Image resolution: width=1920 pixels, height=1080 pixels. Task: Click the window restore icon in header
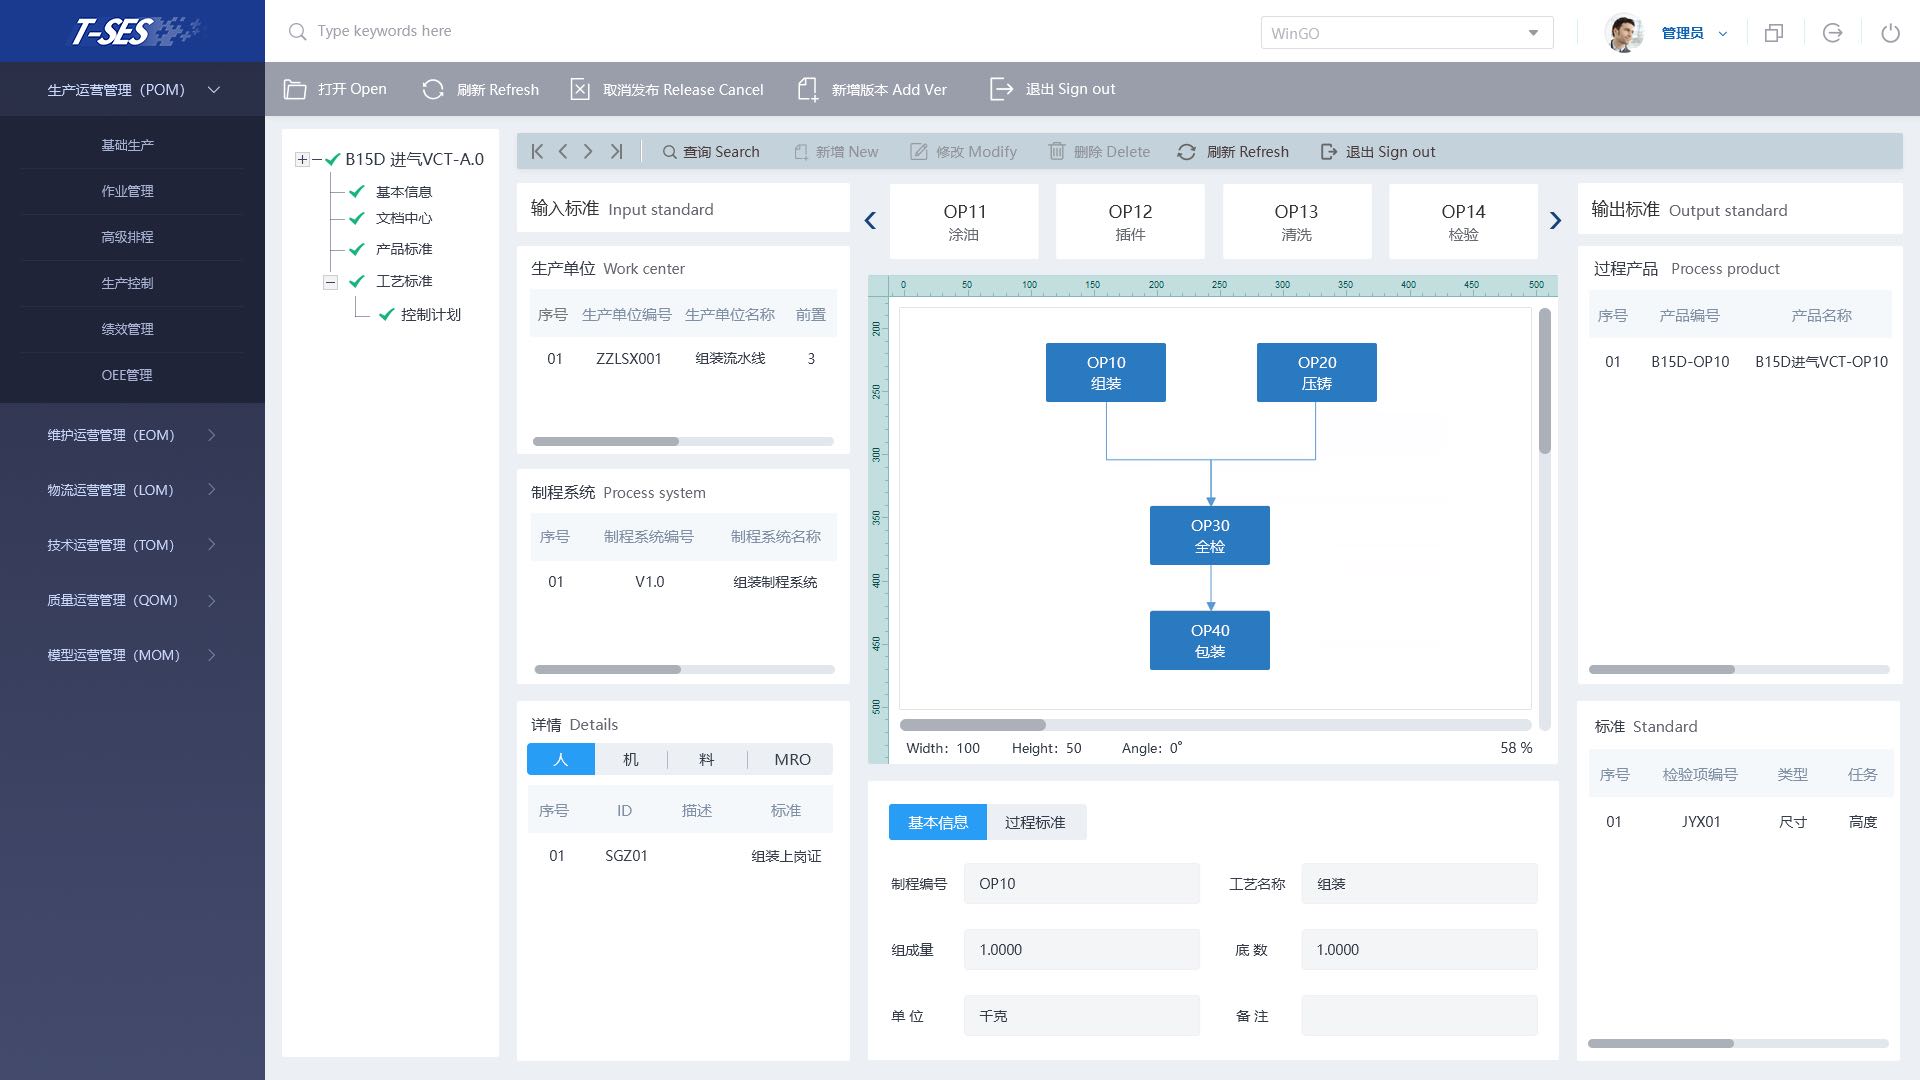(1774, 33)
